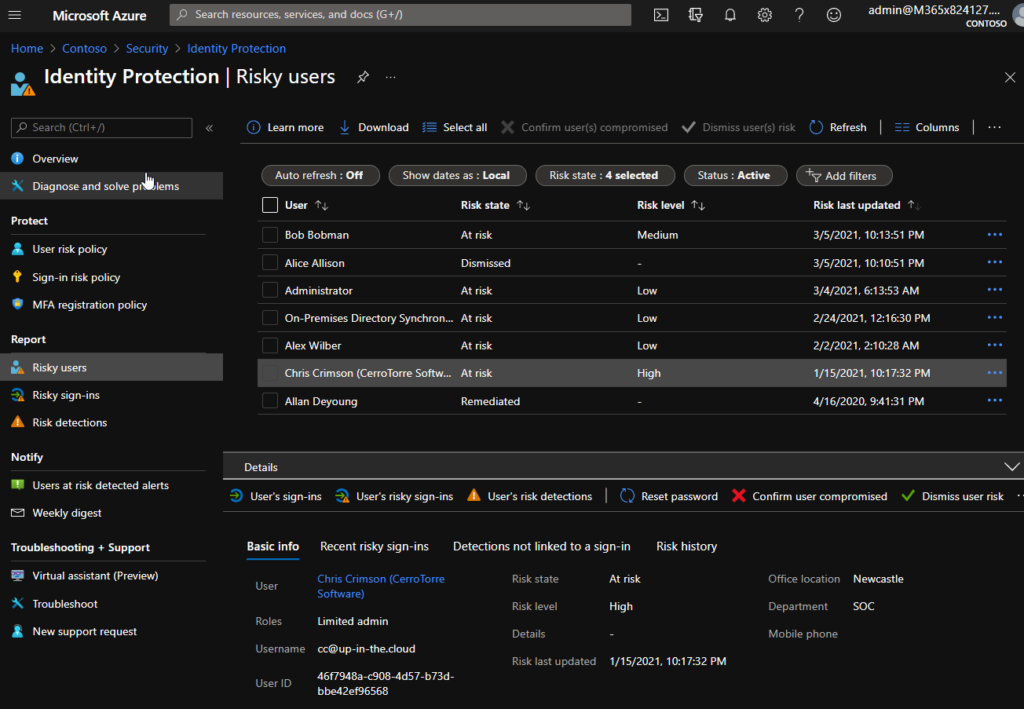Add filters to the risky users table

click(844, 175)
